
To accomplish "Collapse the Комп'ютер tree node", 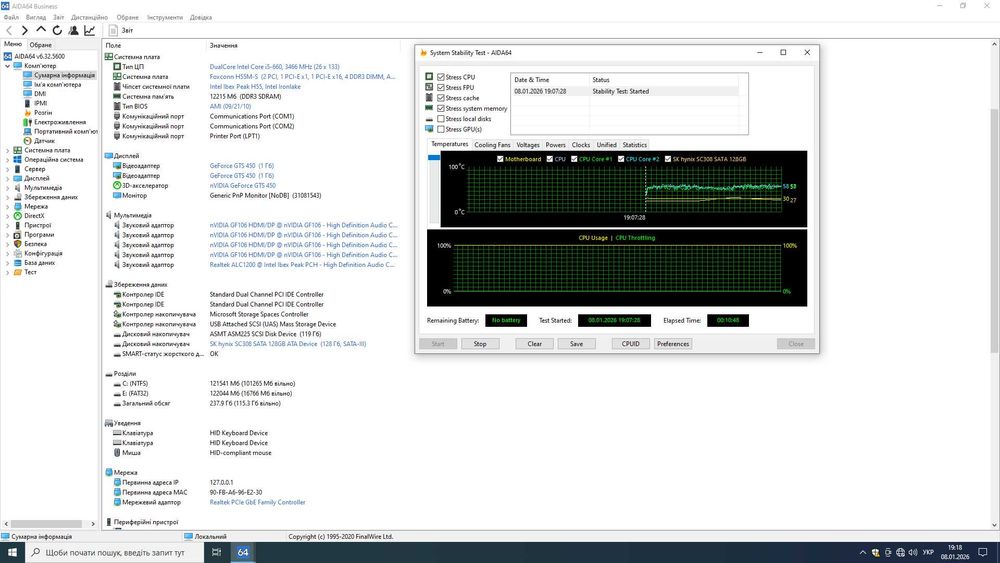I will pos(8,66).
